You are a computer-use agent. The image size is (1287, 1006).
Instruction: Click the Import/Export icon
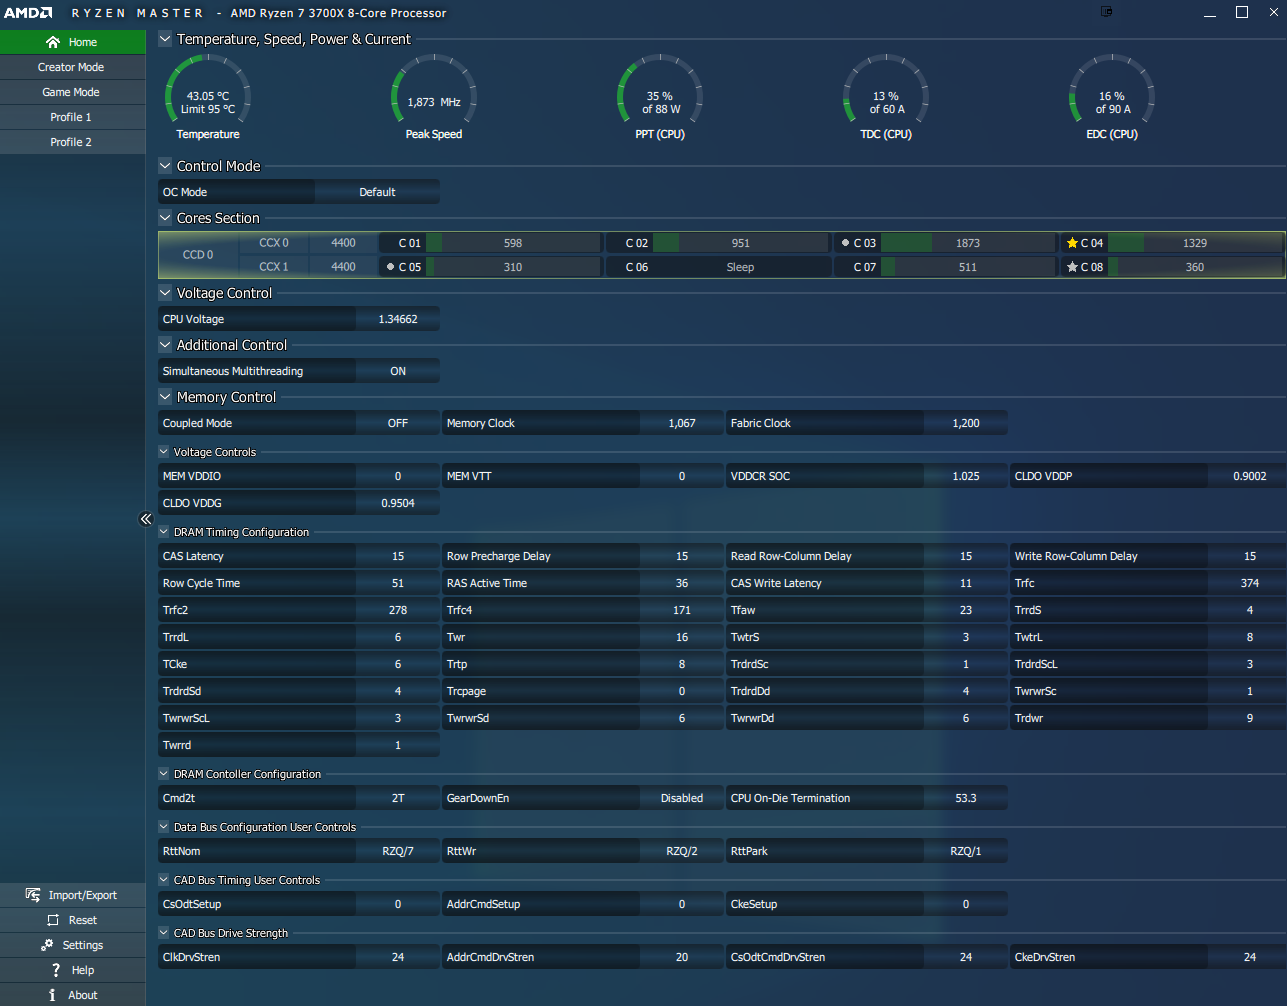(33, 895)
